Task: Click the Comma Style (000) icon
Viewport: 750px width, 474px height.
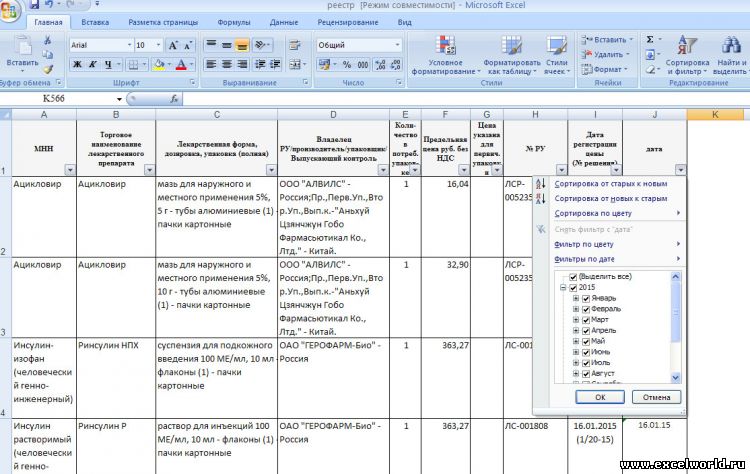Action: [363, 65]
